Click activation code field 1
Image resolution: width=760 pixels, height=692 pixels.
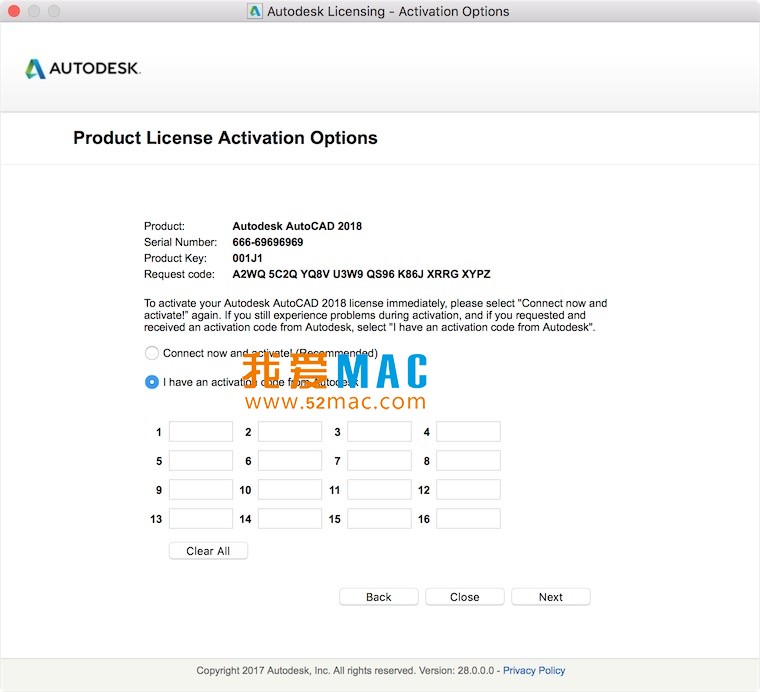201,431
